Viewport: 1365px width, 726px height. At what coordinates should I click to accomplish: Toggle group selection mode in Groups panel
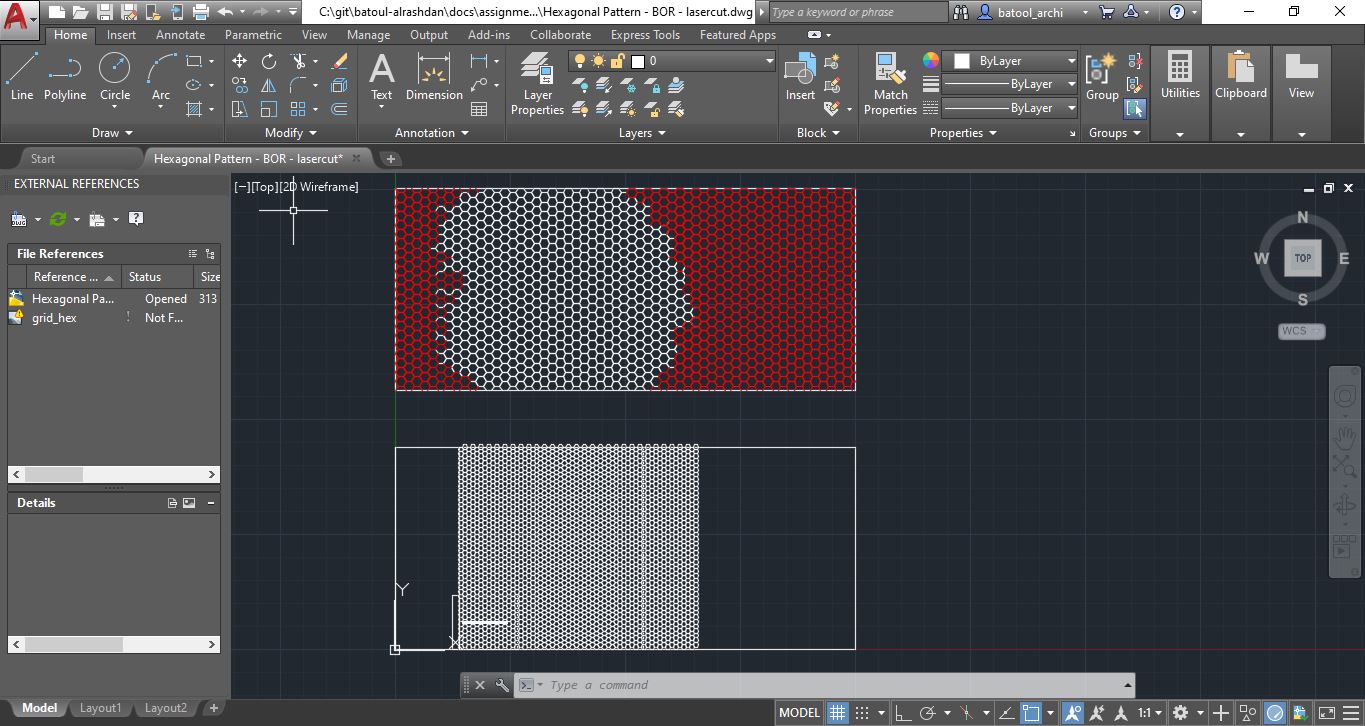[x=1135, y=109]
